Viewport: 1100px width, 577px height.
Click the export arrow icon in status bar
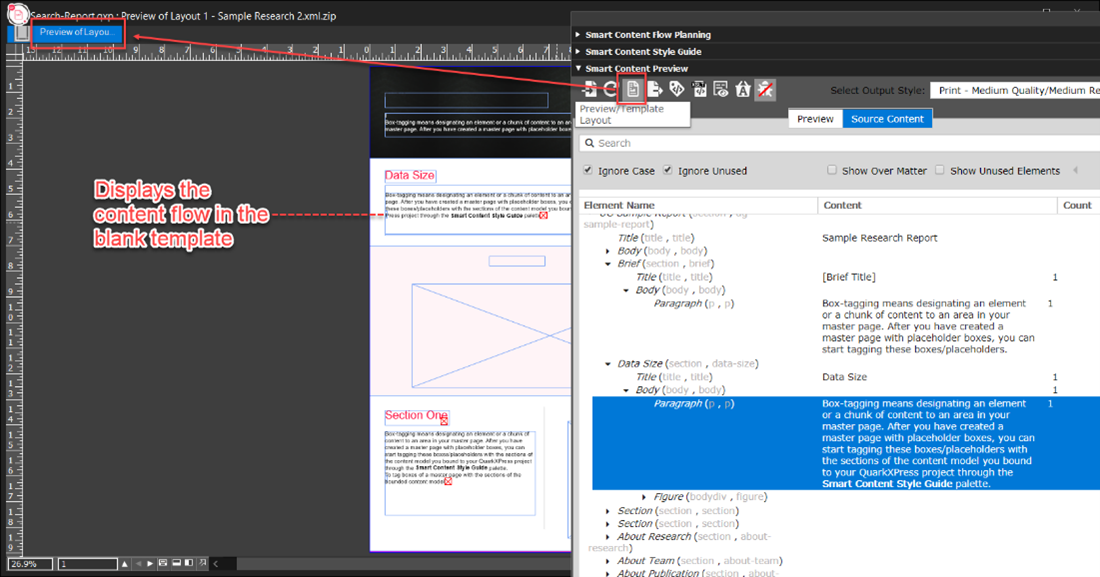[202, 563]
